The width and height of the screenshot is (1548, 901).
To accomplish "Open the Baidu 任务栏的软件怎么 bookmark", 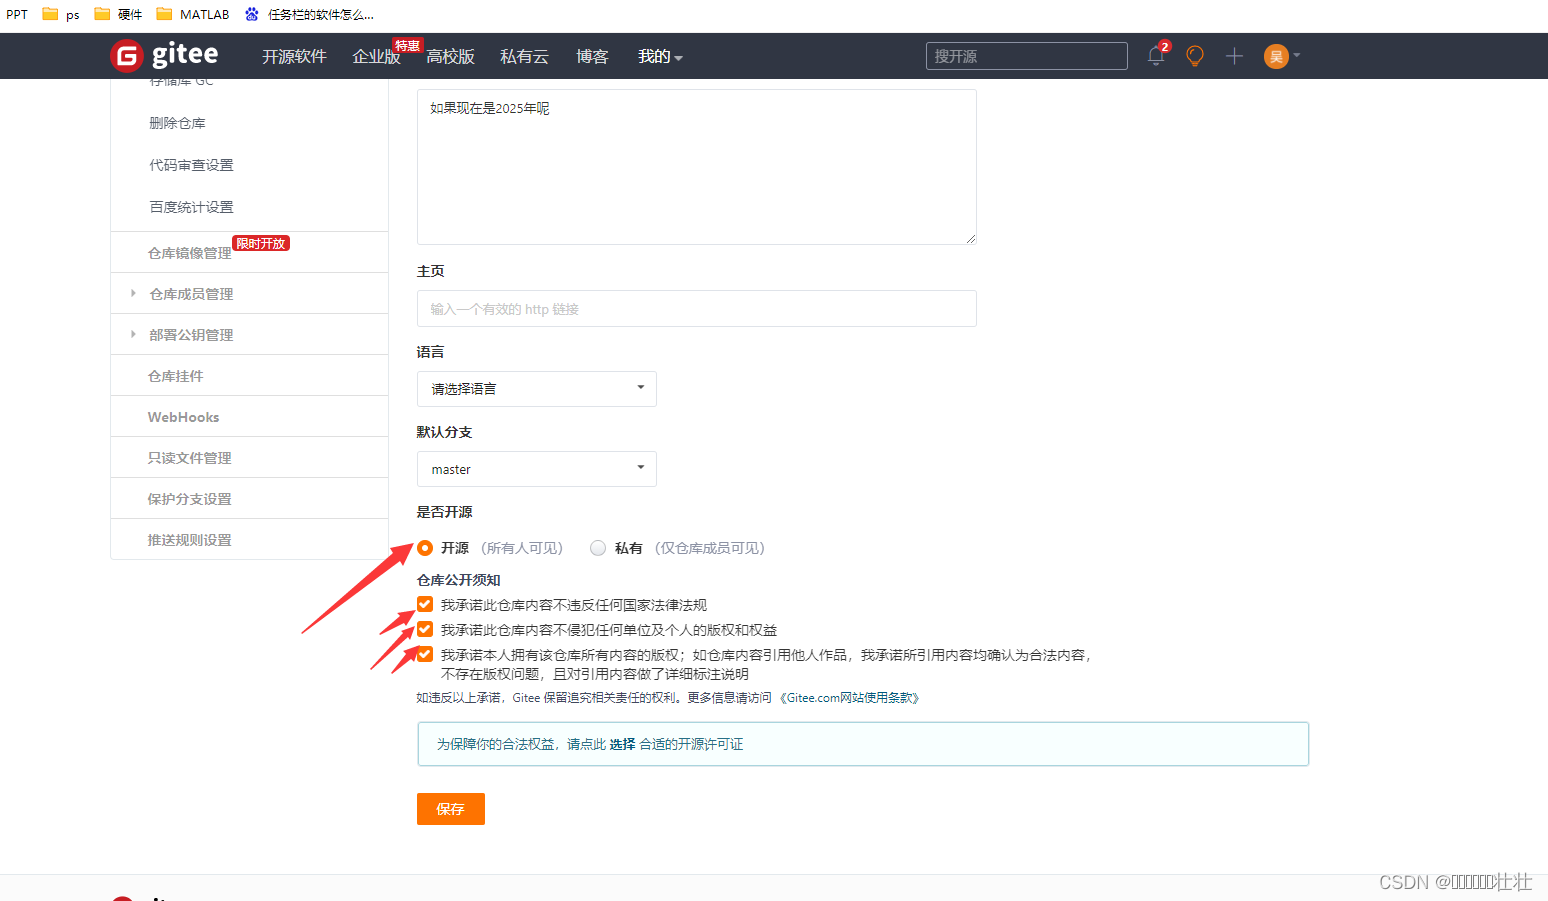I will [x=309, y=14].
